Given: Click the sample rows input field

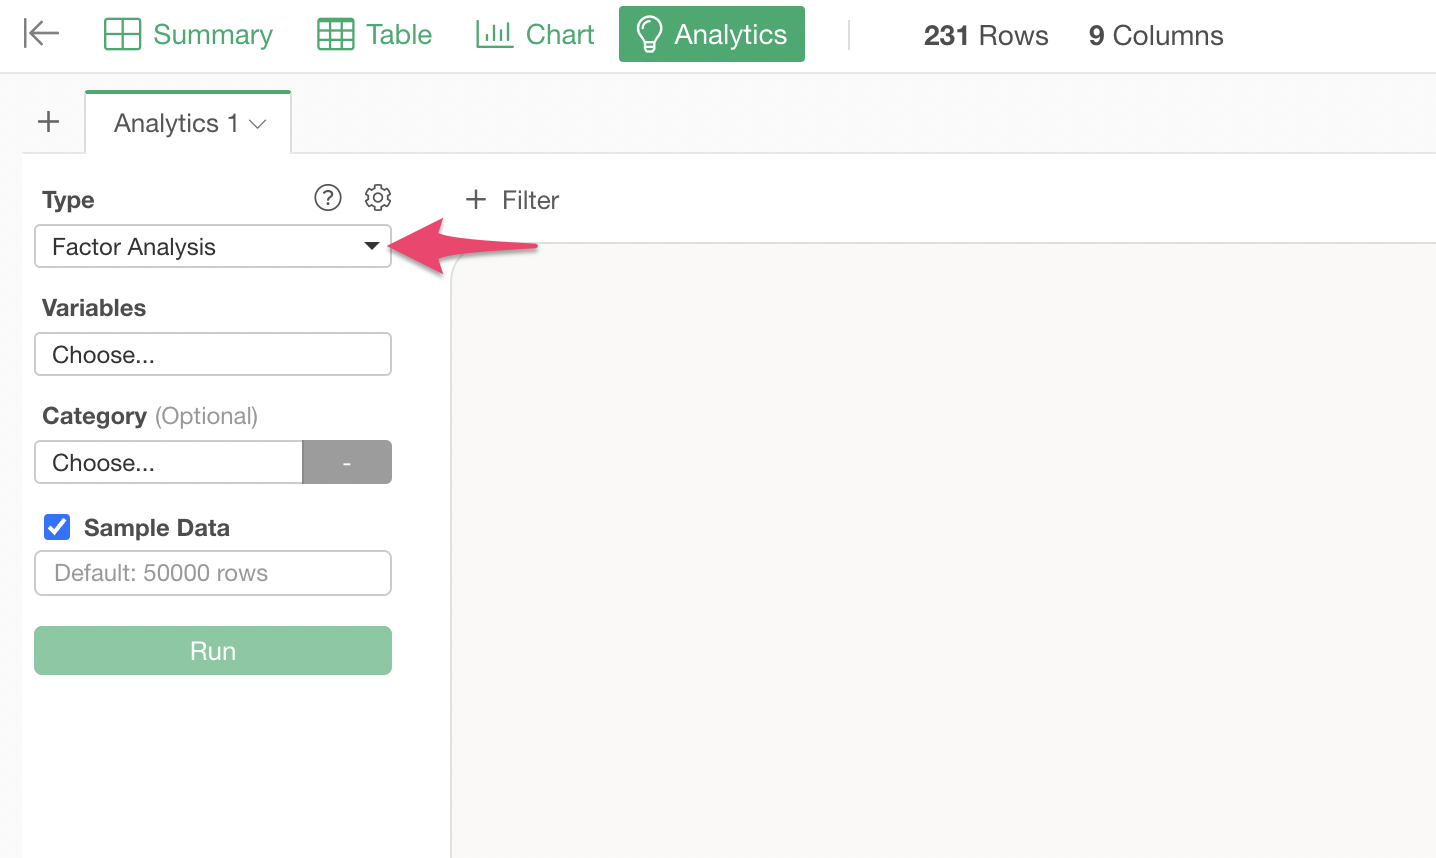Looking at the screenshot, I should [x=213, y=573].
